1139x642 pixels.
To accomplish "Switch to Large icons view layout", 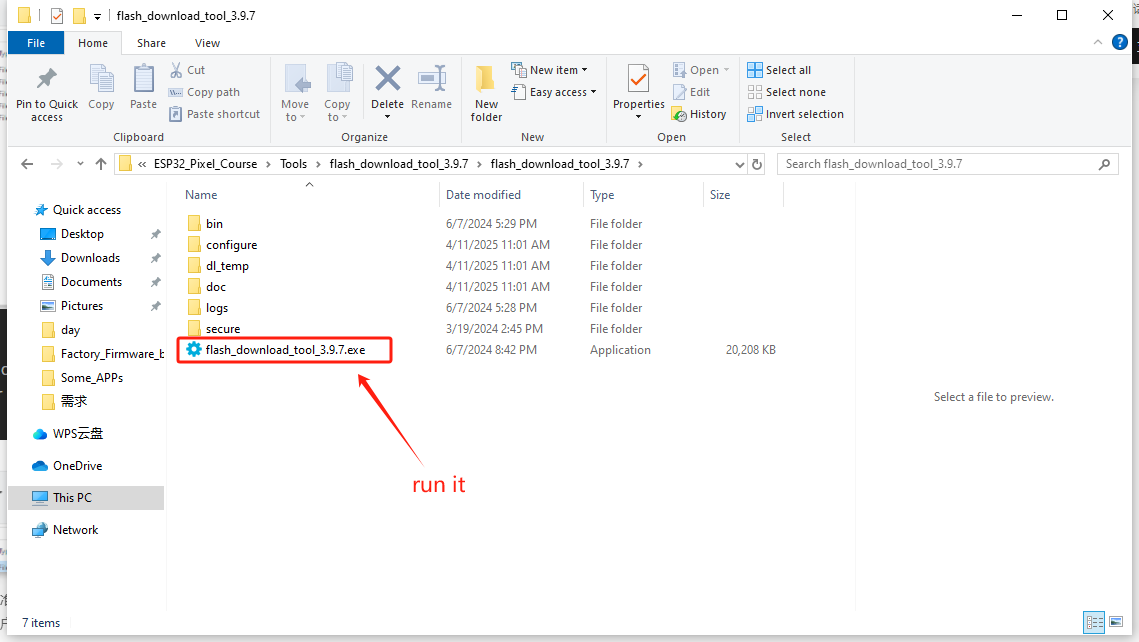I will [x=1116, y=622].
